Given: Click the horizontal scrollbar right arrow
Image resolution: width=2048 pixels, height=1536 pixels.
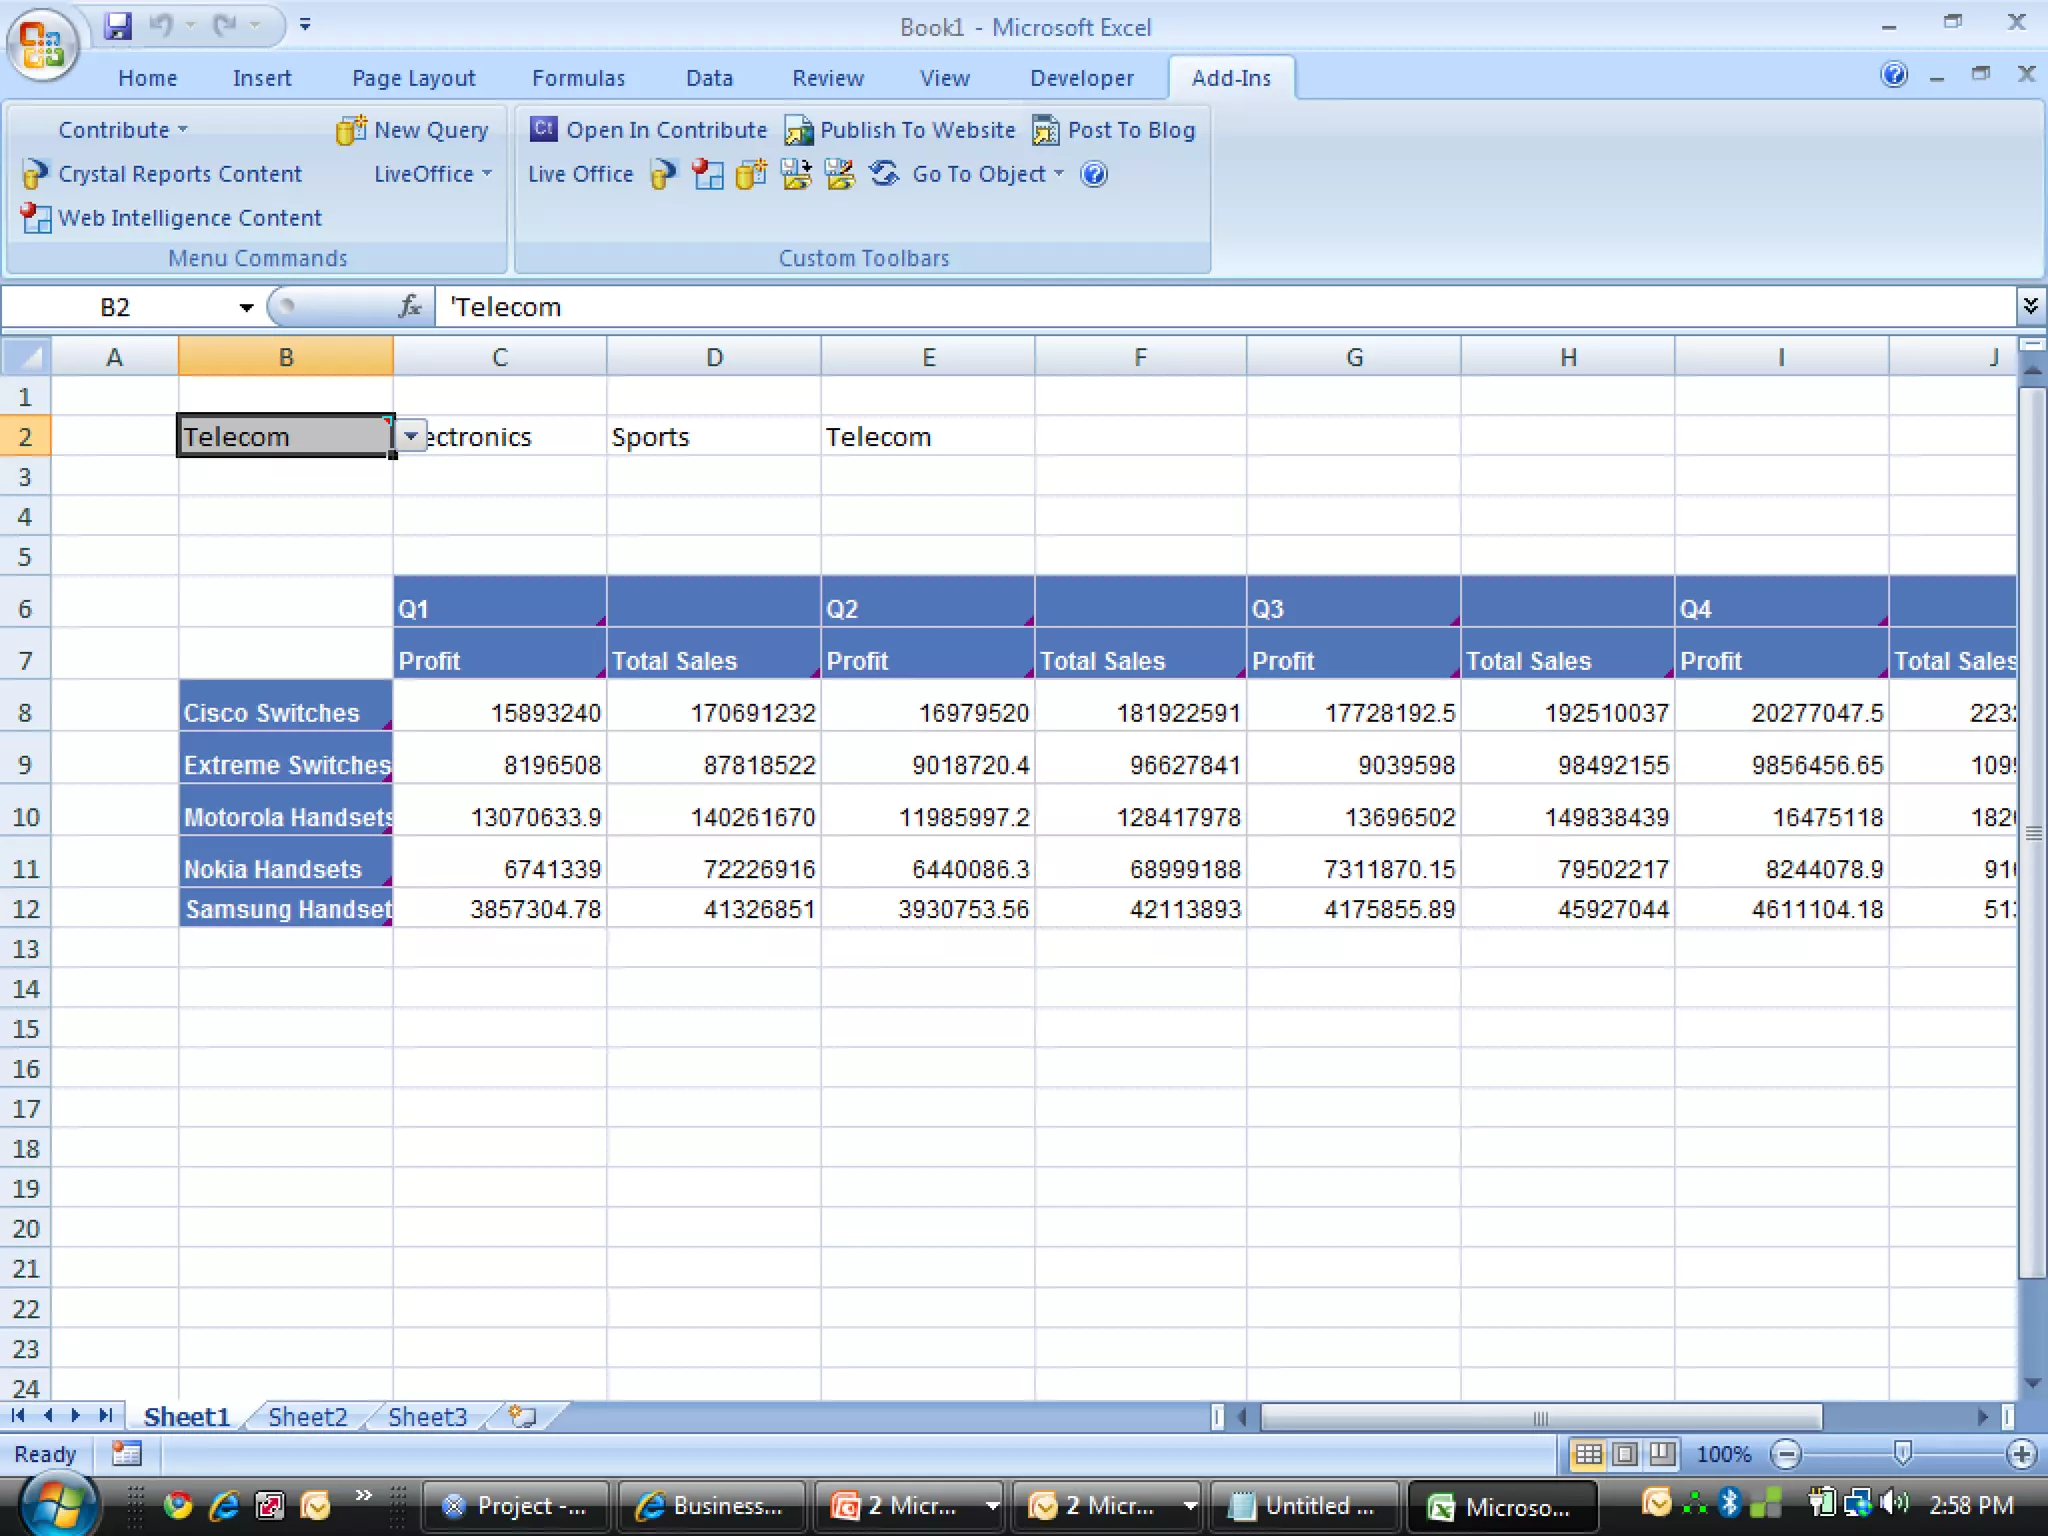Looking at the screenshot, I should click(x=1983, y=1416).
